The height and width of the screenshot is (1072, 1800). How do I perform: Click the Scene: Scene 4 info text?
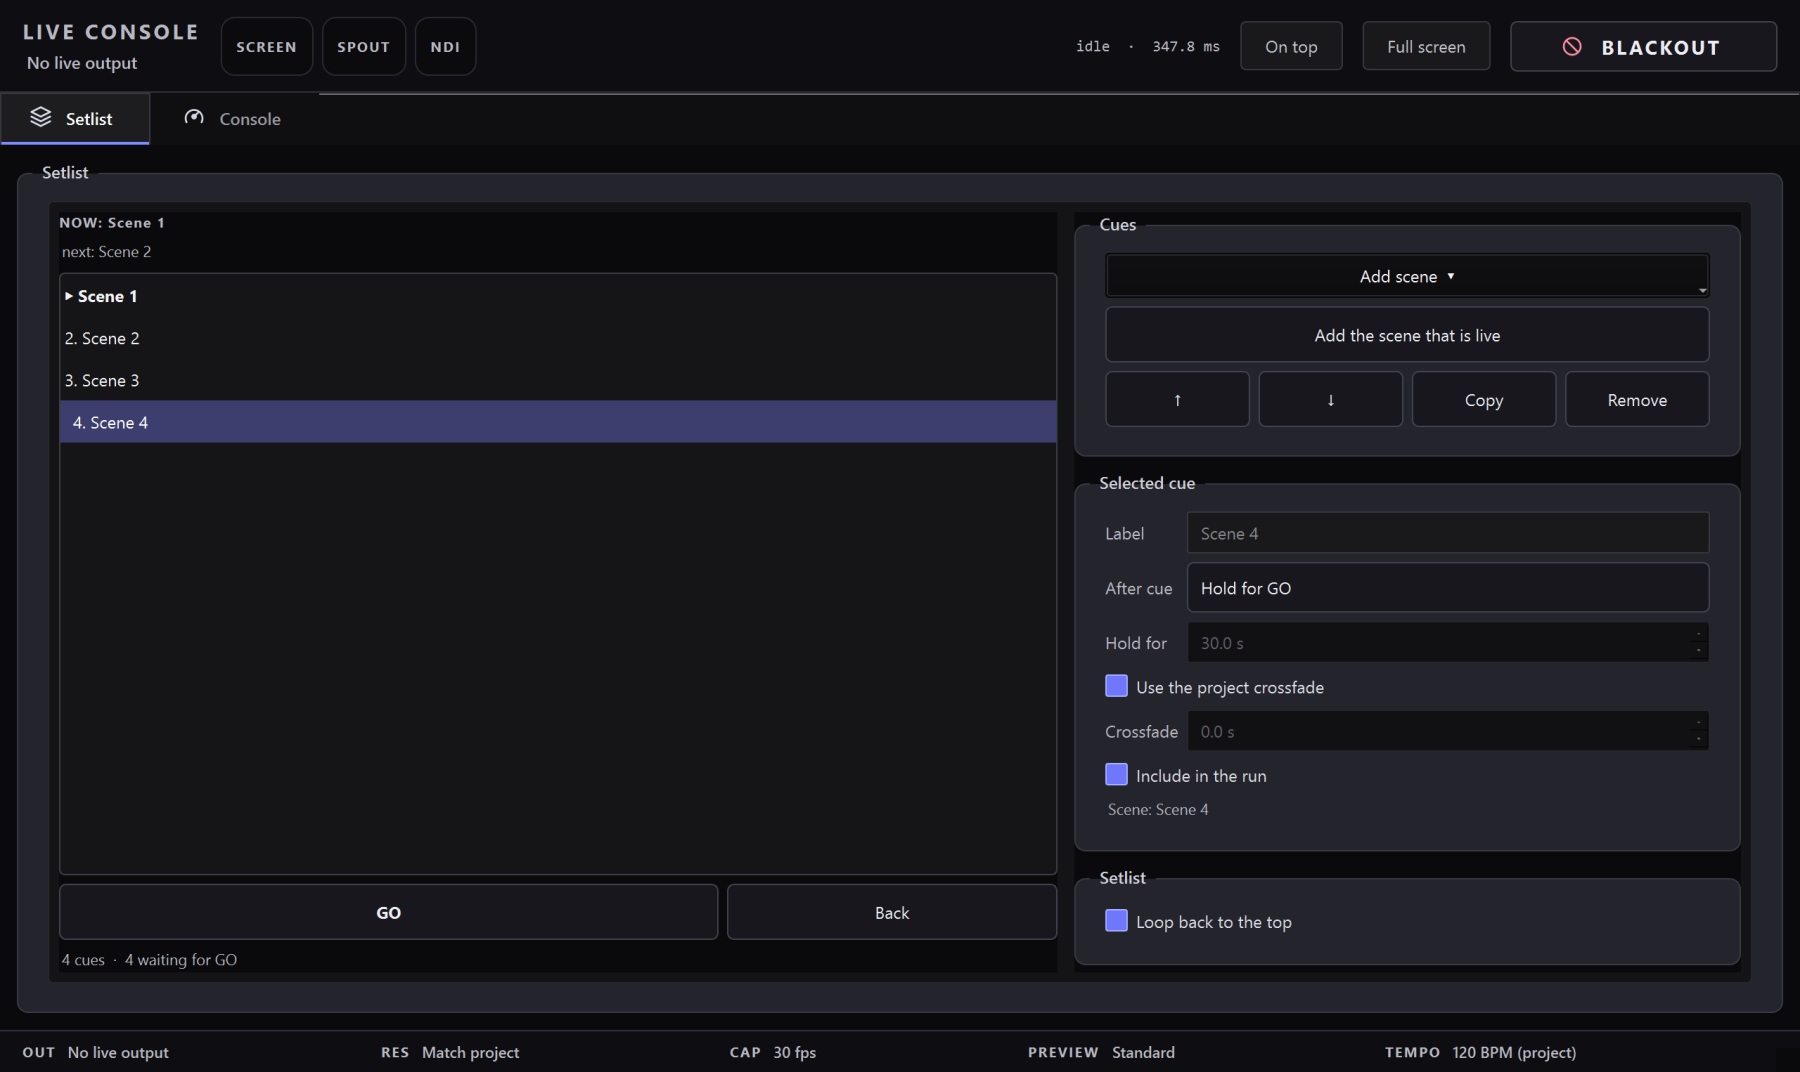tap(1157, 809)
